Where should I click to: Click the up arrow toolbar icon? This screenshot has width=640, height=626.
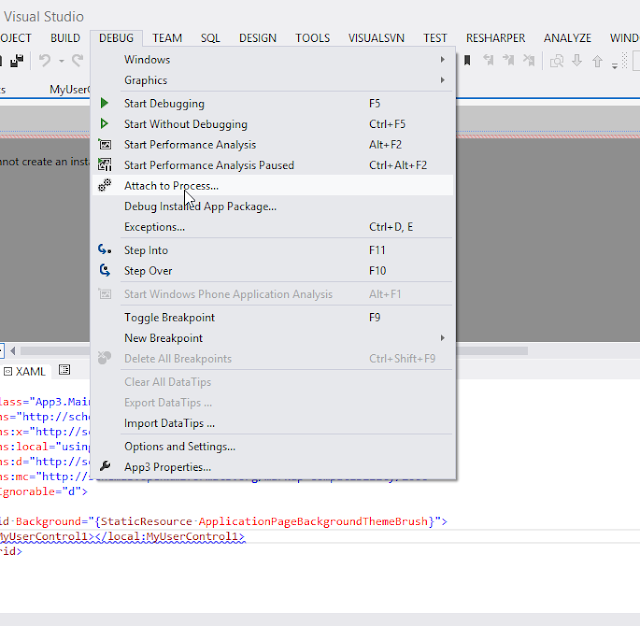pos(597,61)
